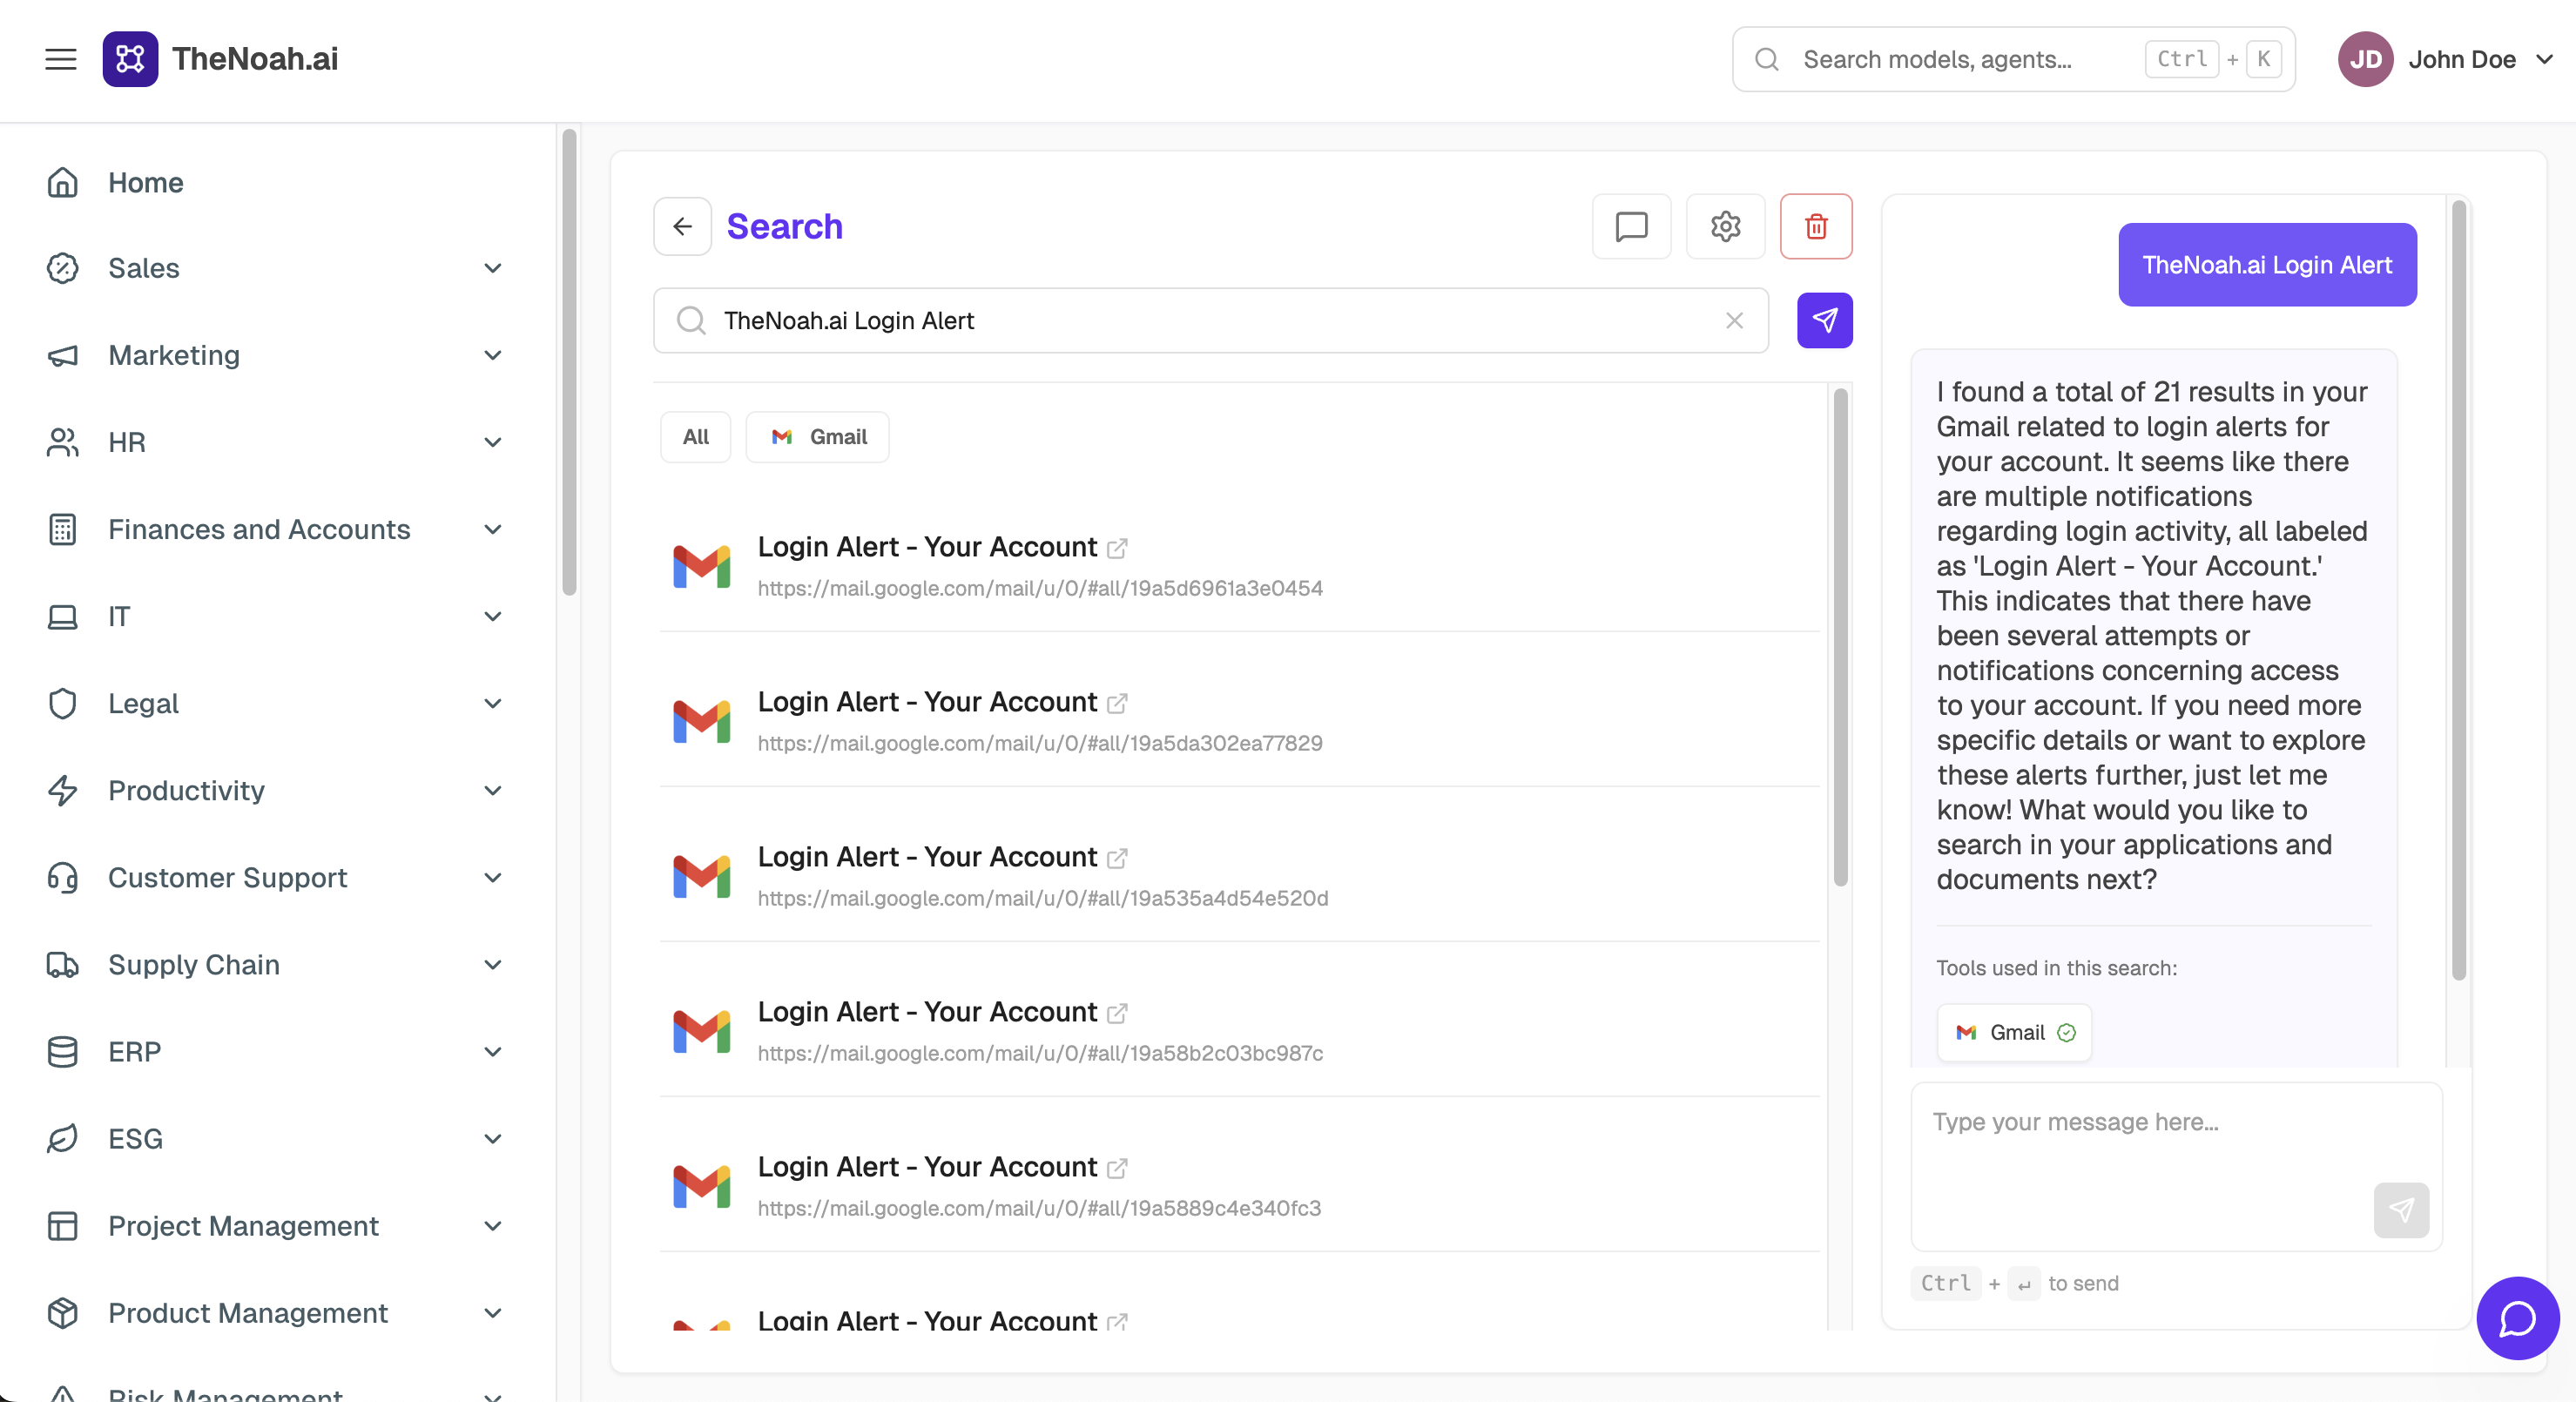Open search settings gear icon
Screen dimensions: 2576x1402
1725,226
